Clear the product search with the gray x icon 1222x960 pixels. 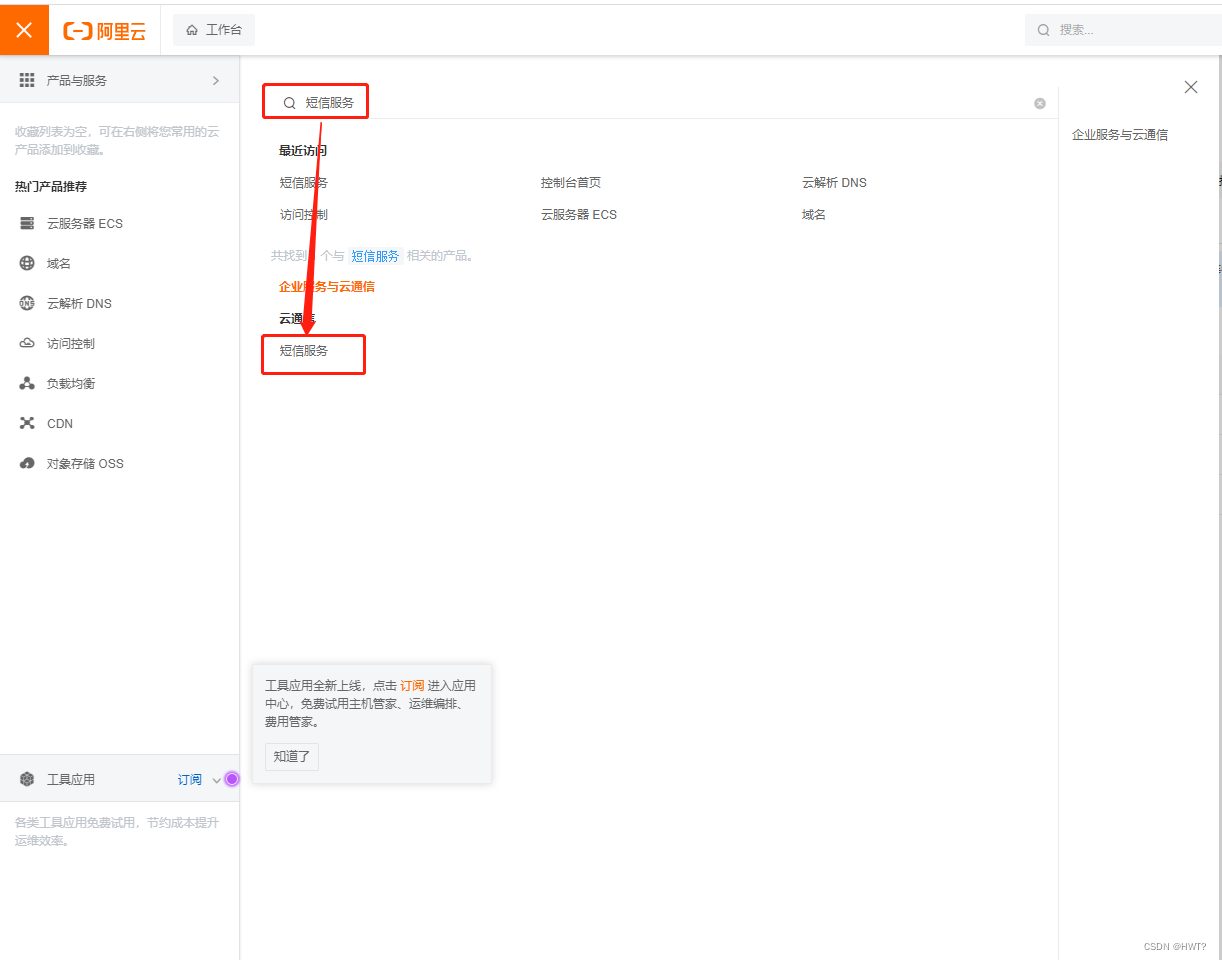point(1040,103)
